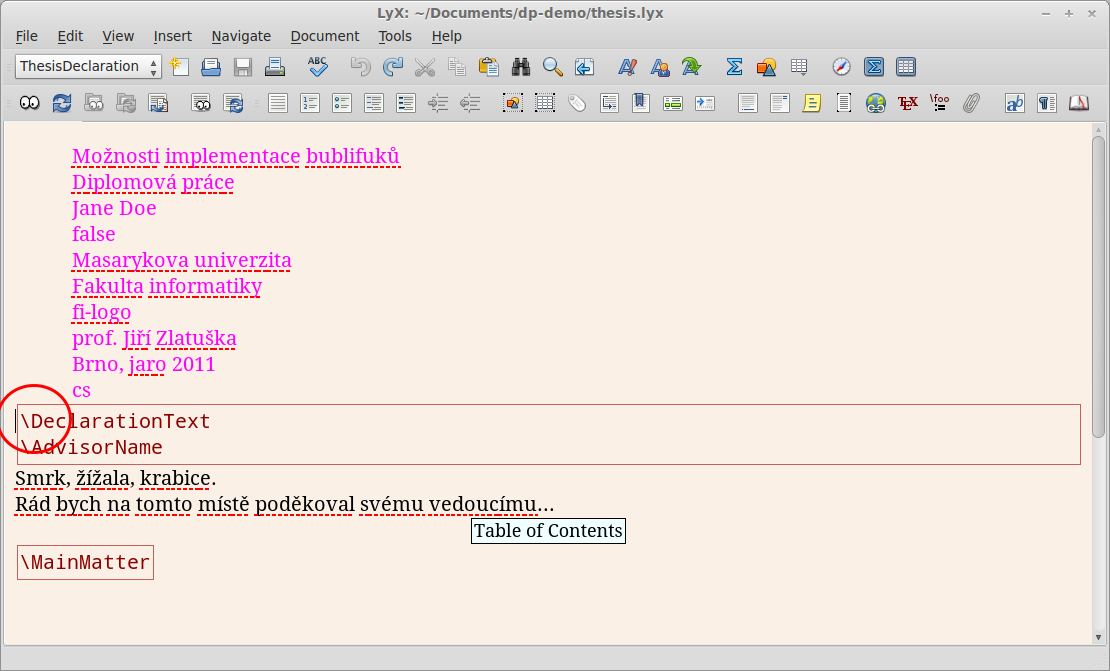Toggle the math toolbar
The image size is (1110, 671).
[874, 67]
